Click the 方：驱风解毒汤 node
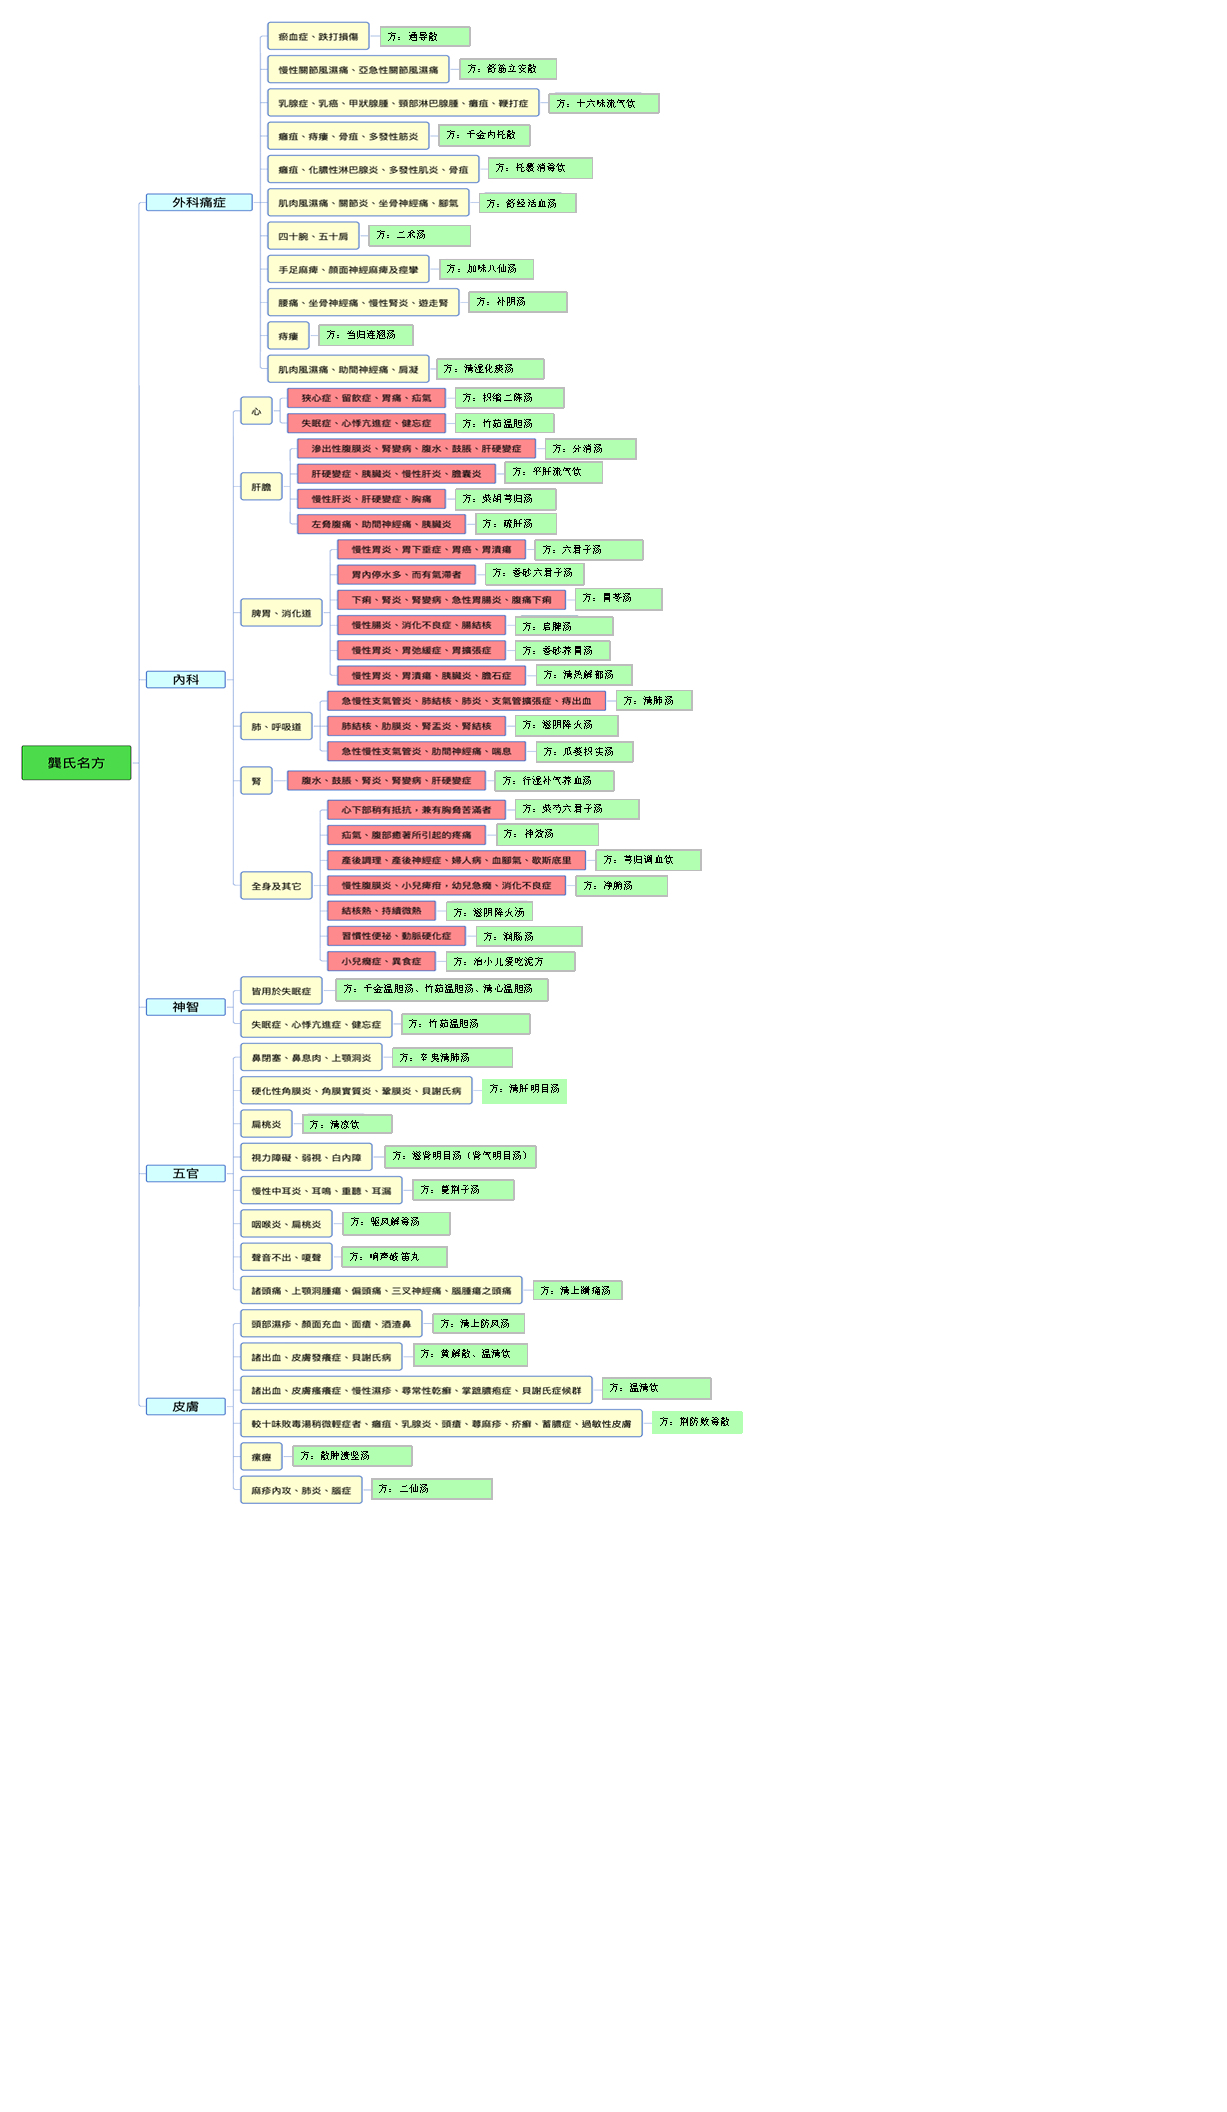The width and height of the screenshot is (1227, 2112). [x=396, y=1223]
